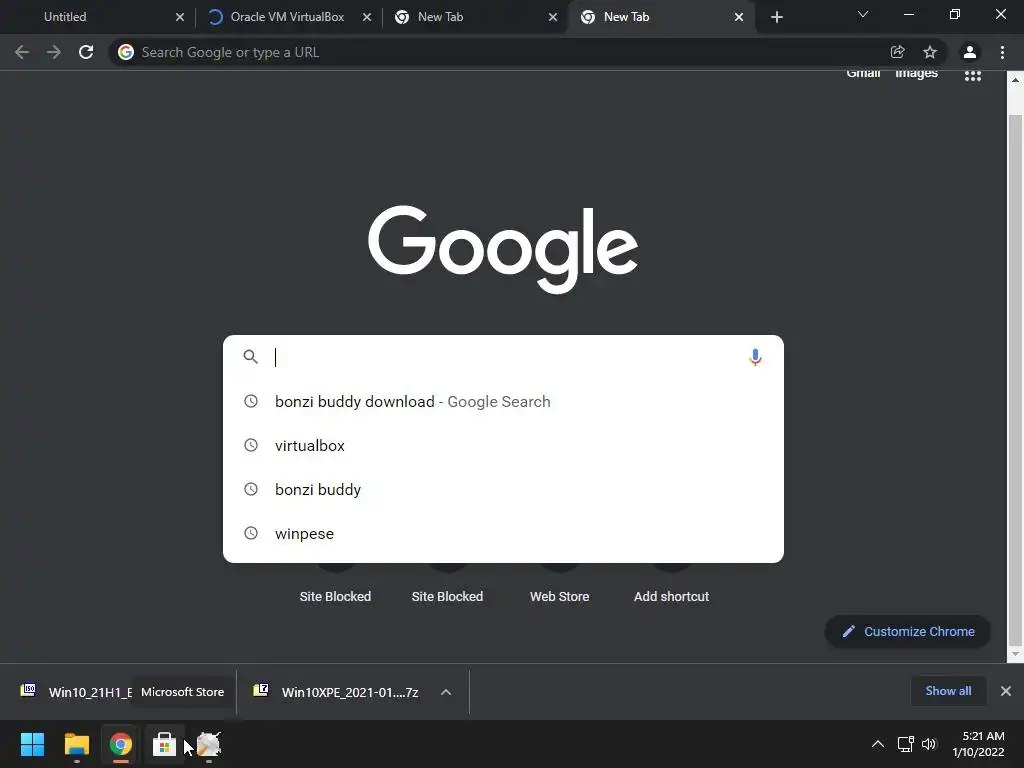Go back using the browser back arrow

[x=22, y=52]
